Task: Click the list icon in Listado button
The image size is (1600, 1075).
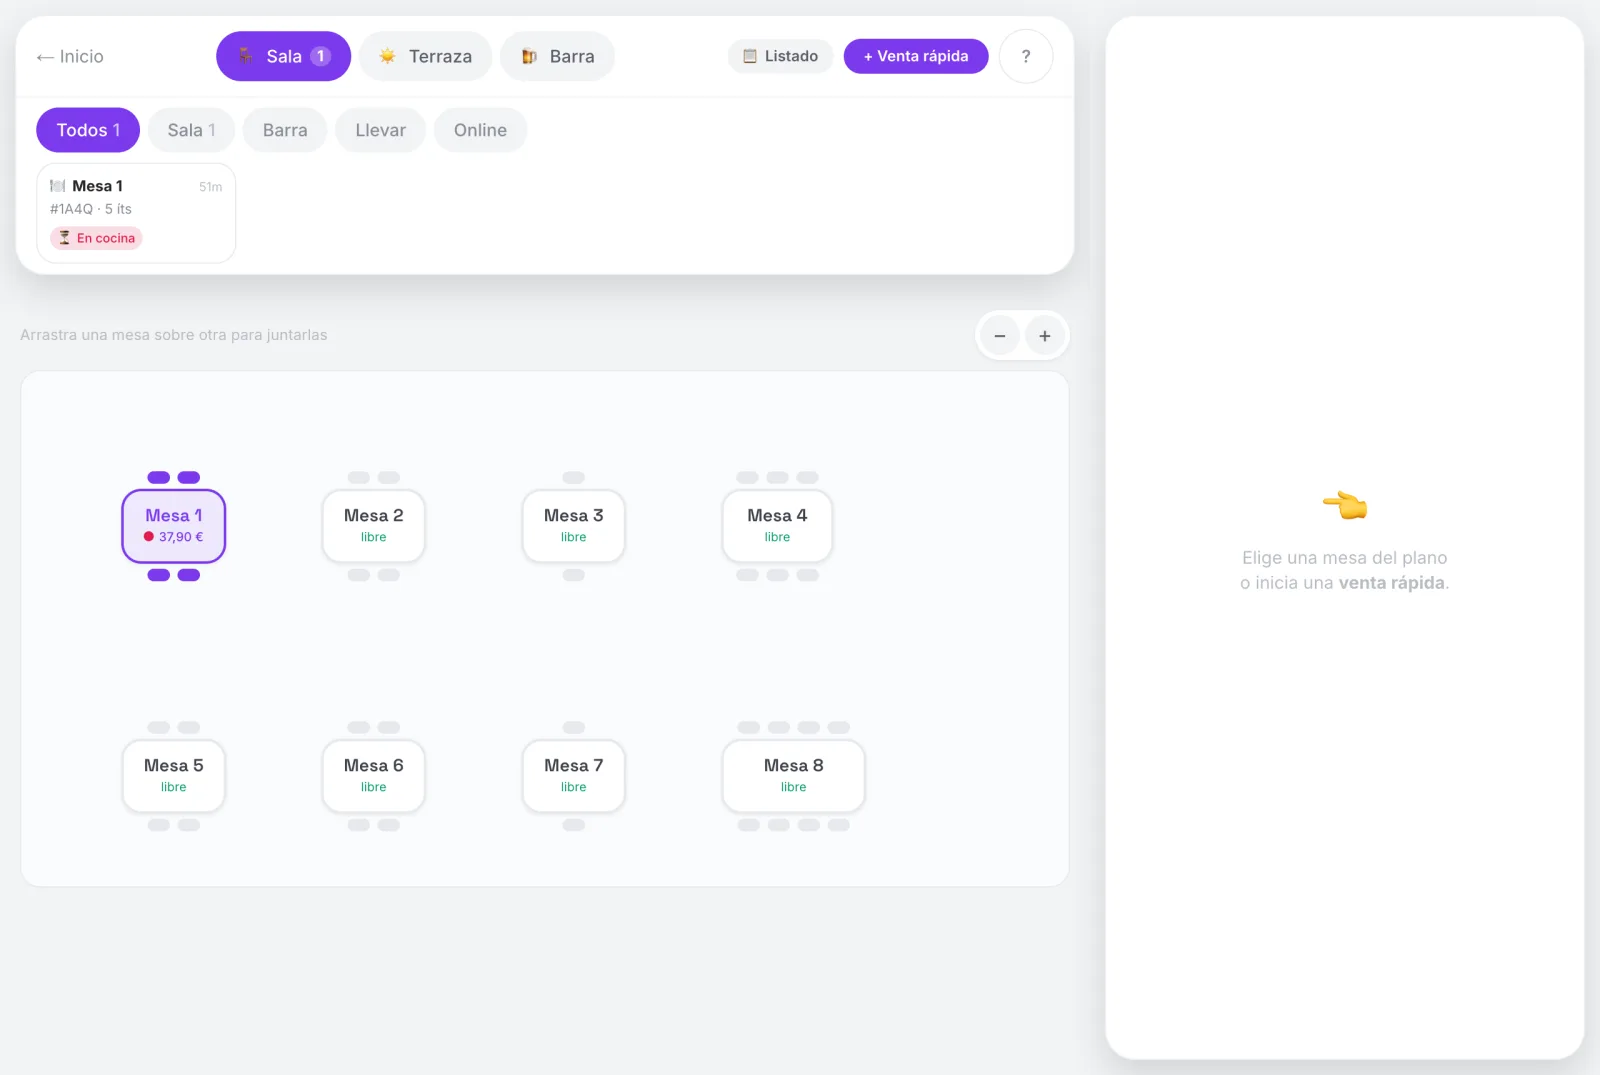Action: pyautogui.click(x=750, y=57)
